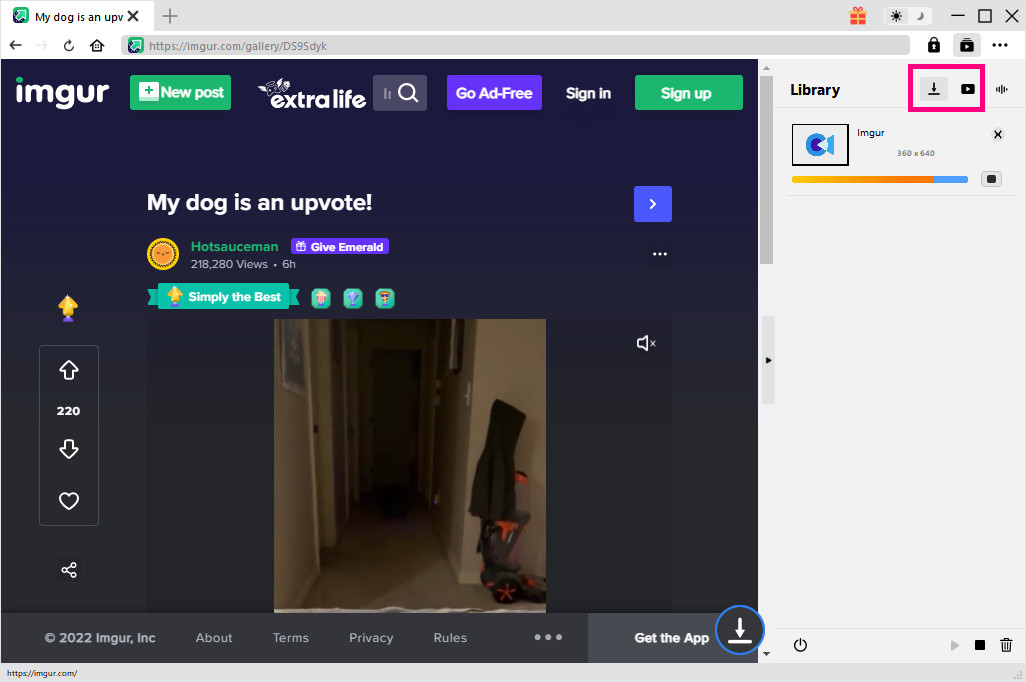1026x682 pixels.
Task: Open the browser three-dot menu
Action: click(1000, 45)
